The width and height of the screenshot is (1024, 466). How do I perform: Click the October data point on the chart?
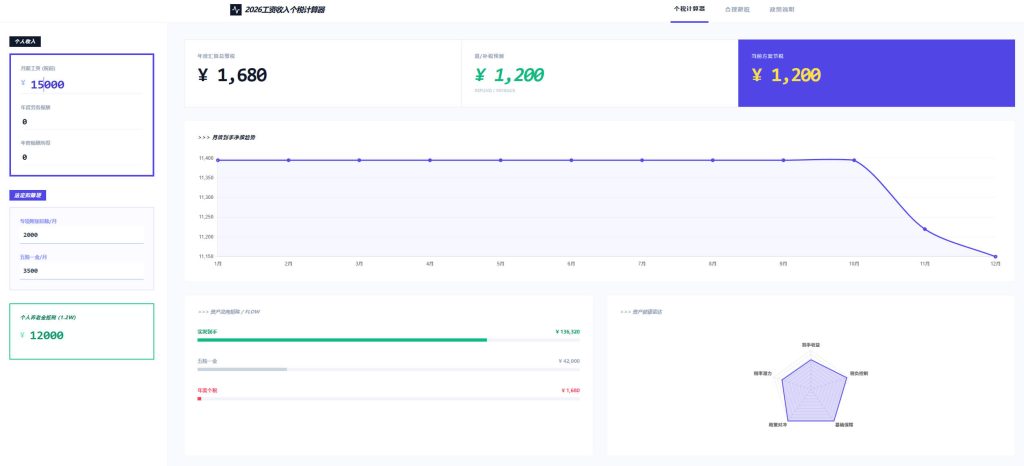pyautogui.click(x=854, y=159)
